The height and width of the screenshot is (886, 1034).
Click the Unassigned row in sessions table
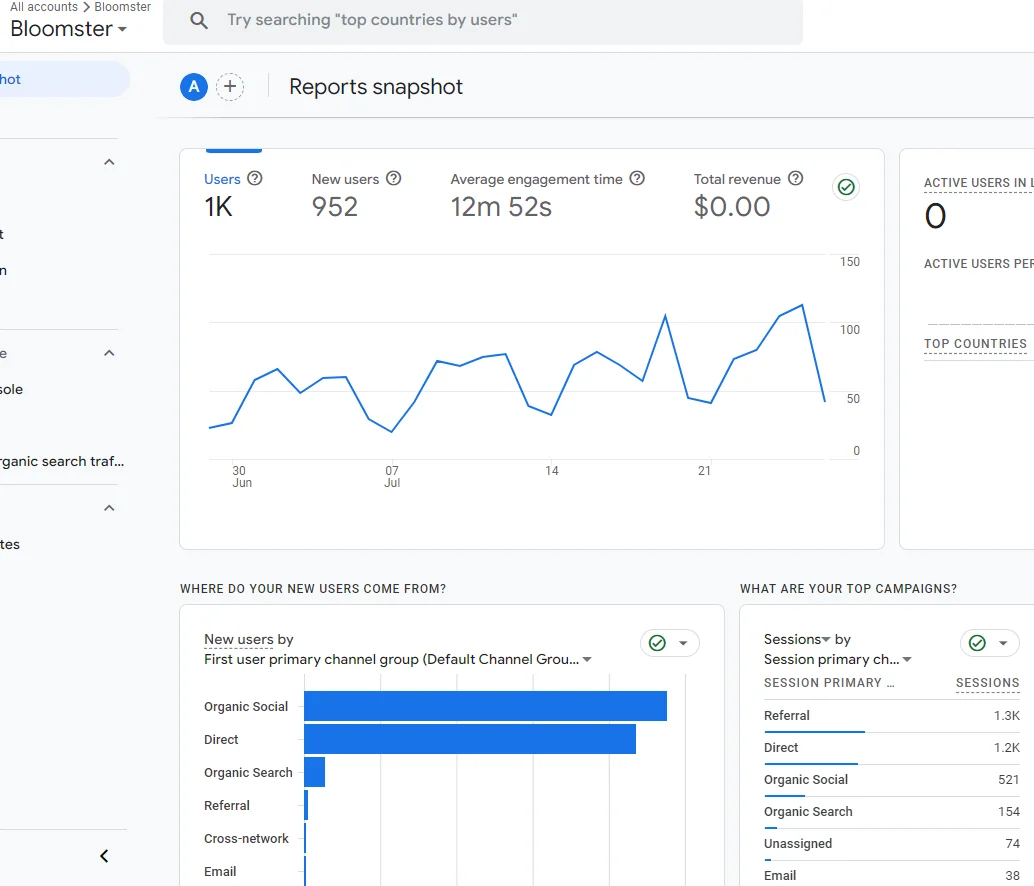coord(892,844)
